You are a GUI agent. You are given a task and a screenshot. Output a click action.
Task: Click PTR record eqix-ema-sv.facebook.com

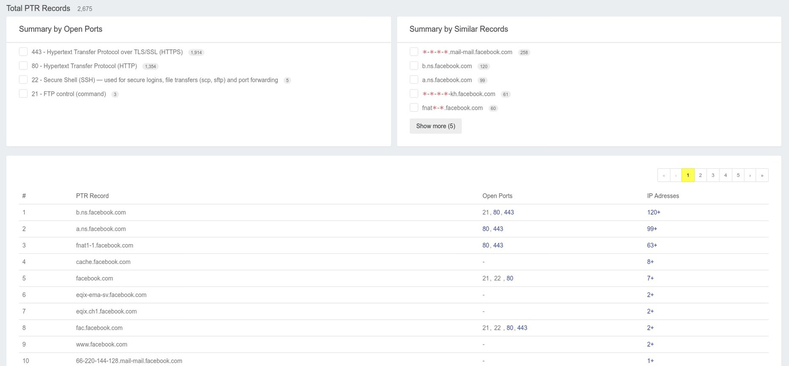pyautogui.click(x=111, y=295)
